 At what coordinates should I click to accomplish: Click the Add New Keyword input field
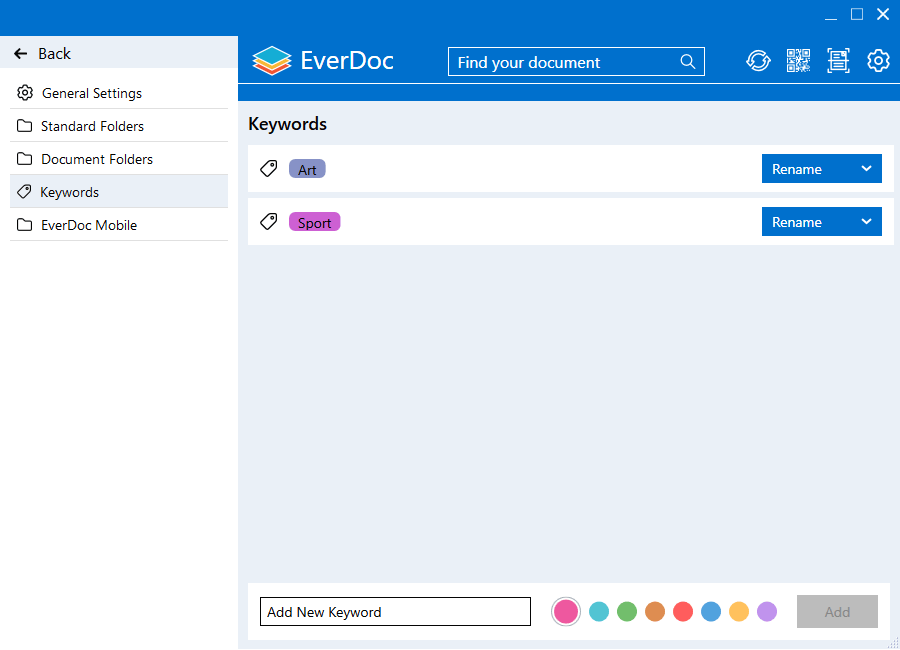point(395,611)
